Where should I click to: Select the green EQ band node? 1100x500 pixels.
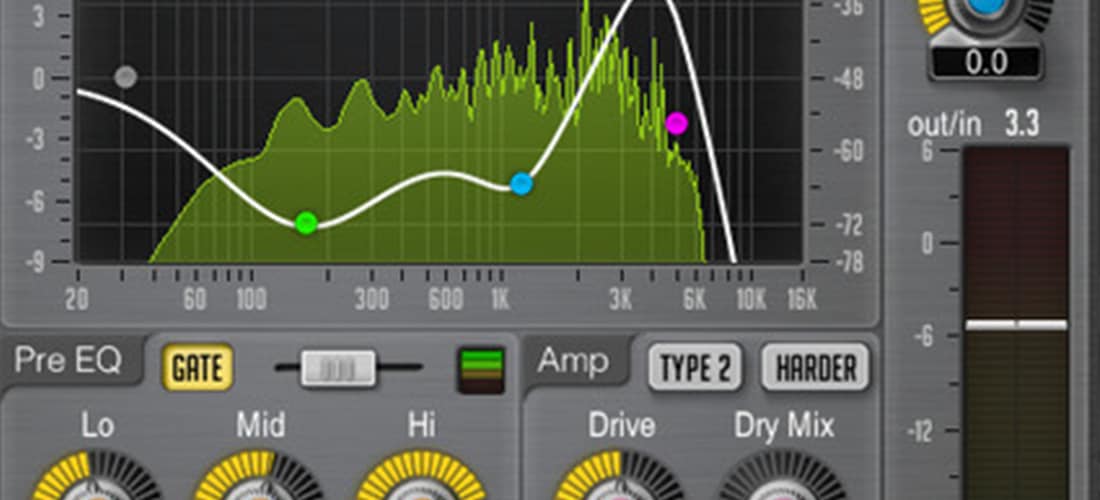tap(307, 223)
